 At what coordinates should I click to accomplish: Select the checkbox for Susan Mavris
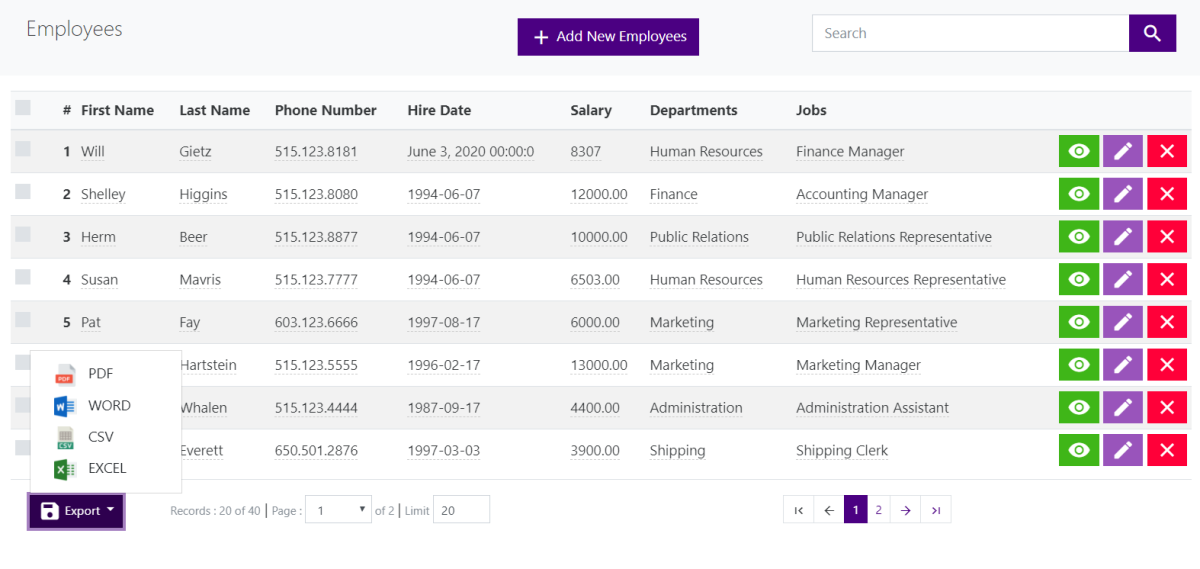[x=23, y=277]
